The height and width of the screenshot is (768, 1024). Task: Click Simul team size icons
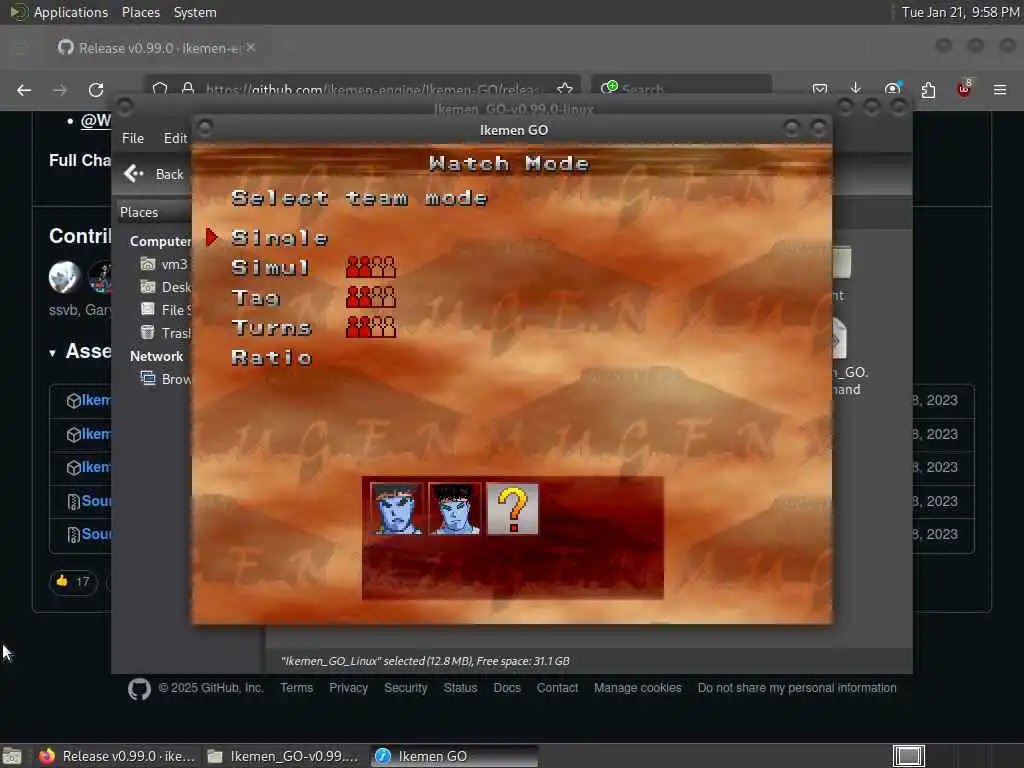(x=370, y=267)
